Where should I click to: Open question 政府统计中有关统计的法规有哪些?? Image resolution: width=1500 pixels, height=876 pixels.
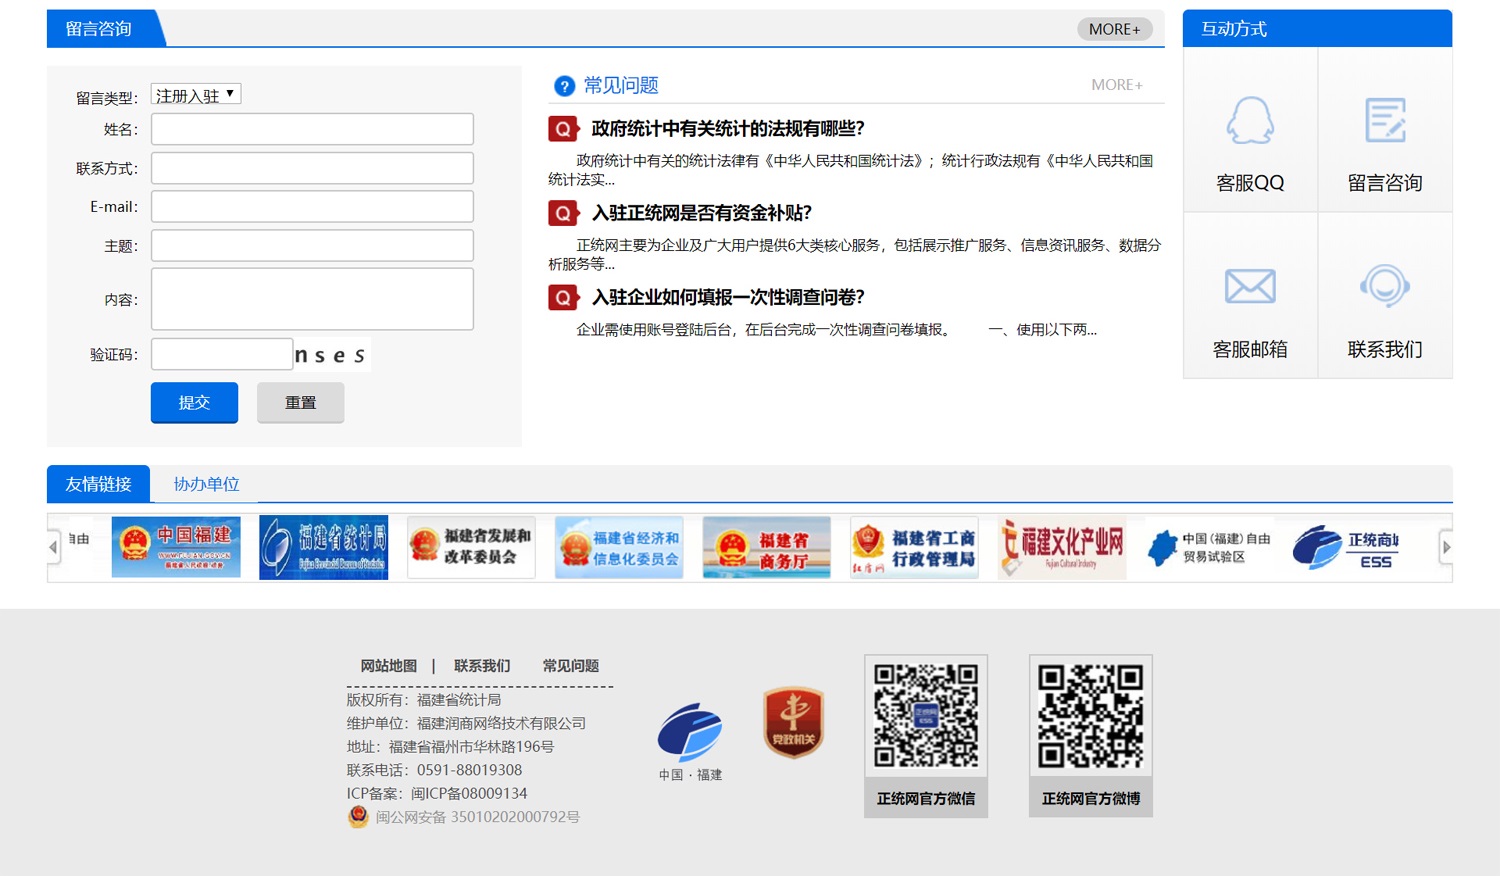pos(728,129)
